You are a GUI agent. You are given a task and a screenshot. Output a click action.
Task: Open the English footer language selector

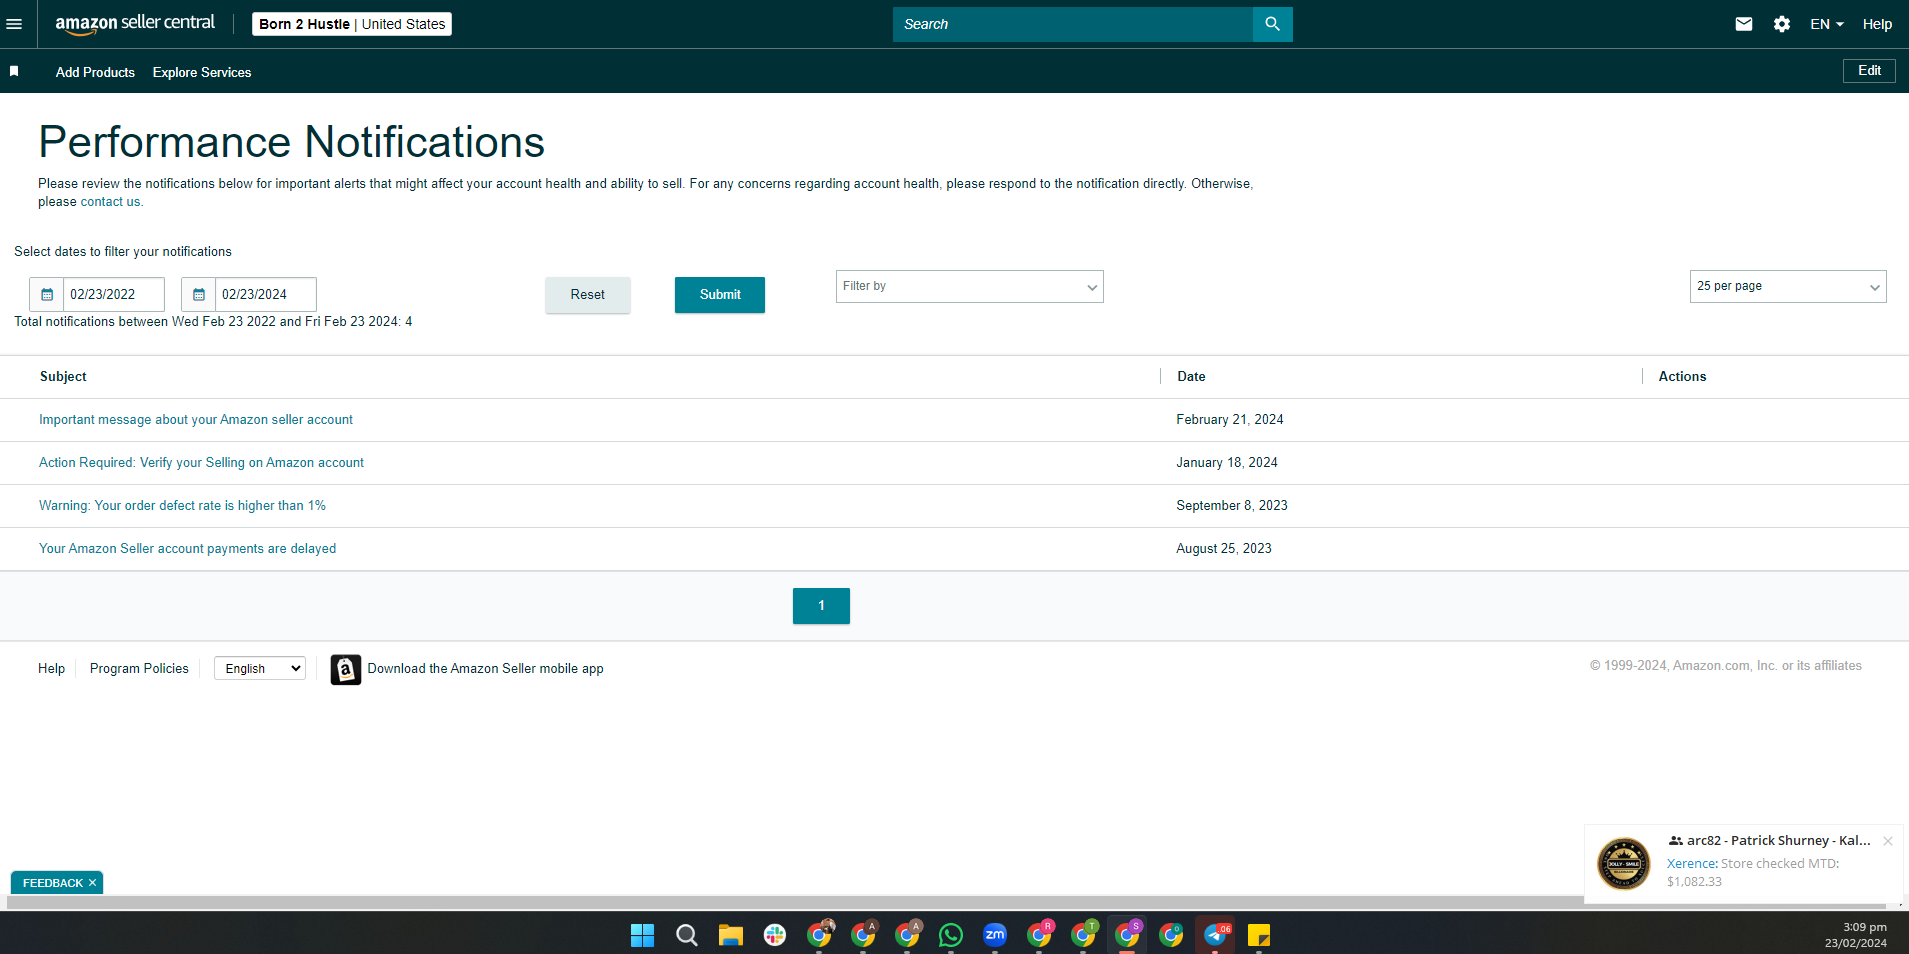click(260, 669)
